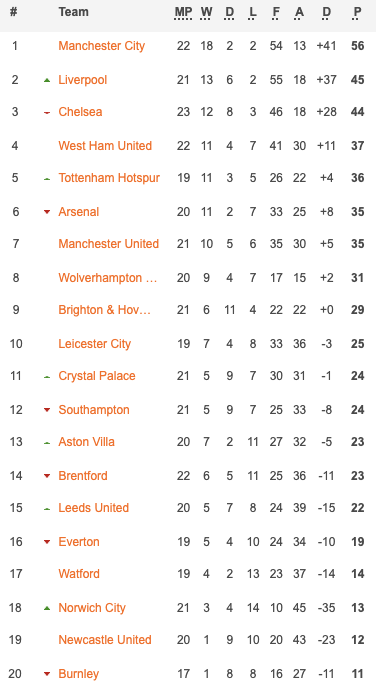The height and width of the screenshot is (690, 376).
Task: Open the truncated Wolverhampton team link
Action: click(x=108, y=278)
